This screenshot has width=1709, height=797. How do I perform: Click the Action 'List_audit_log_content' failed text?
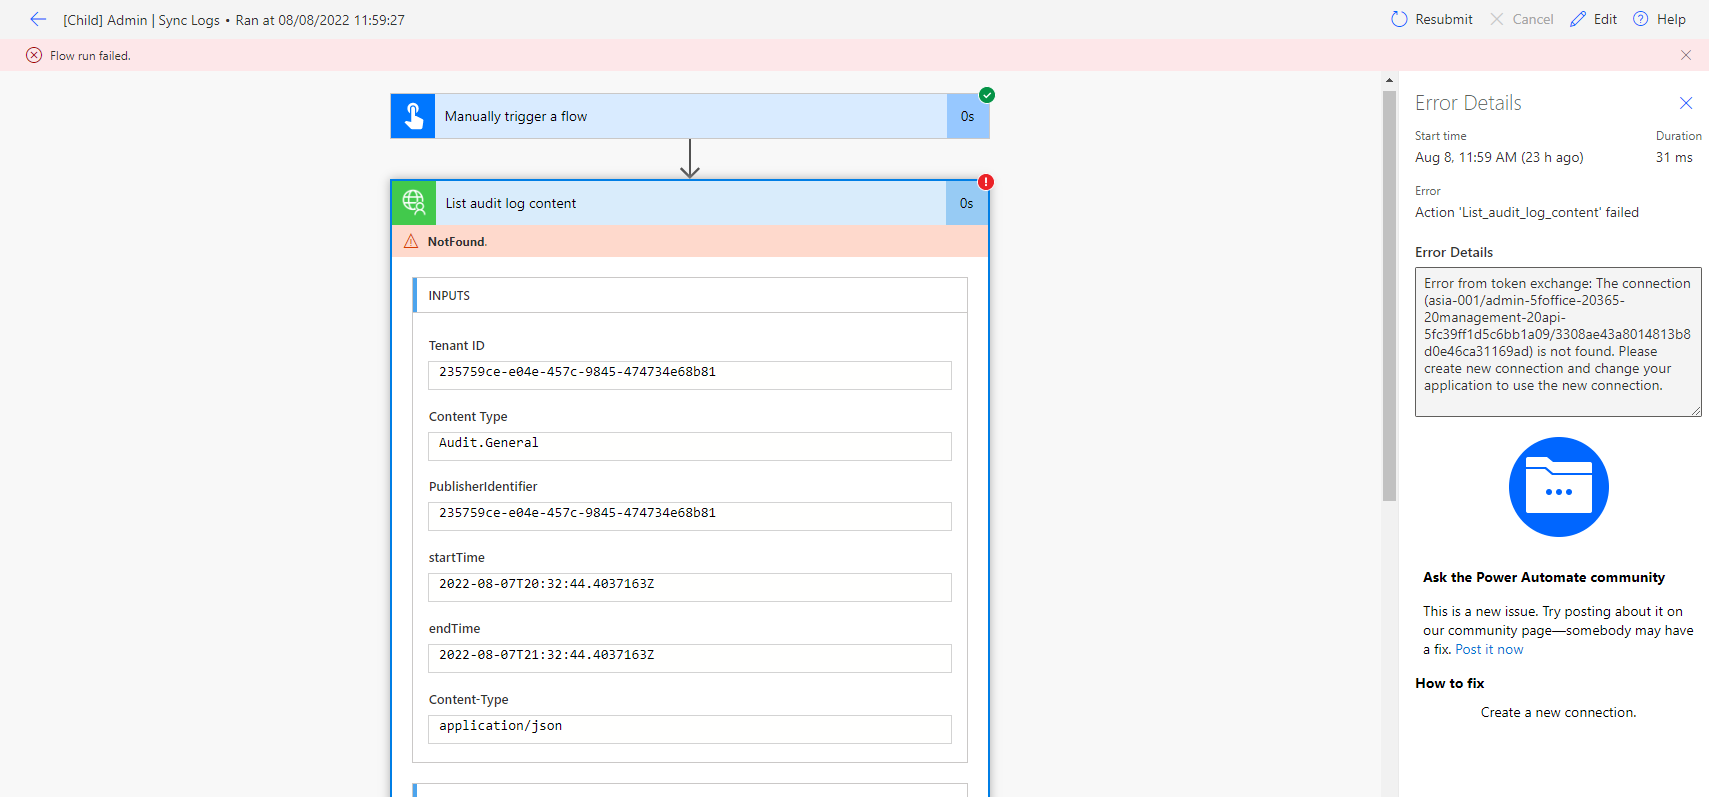pyautogui.click(x=1527, y=213)
